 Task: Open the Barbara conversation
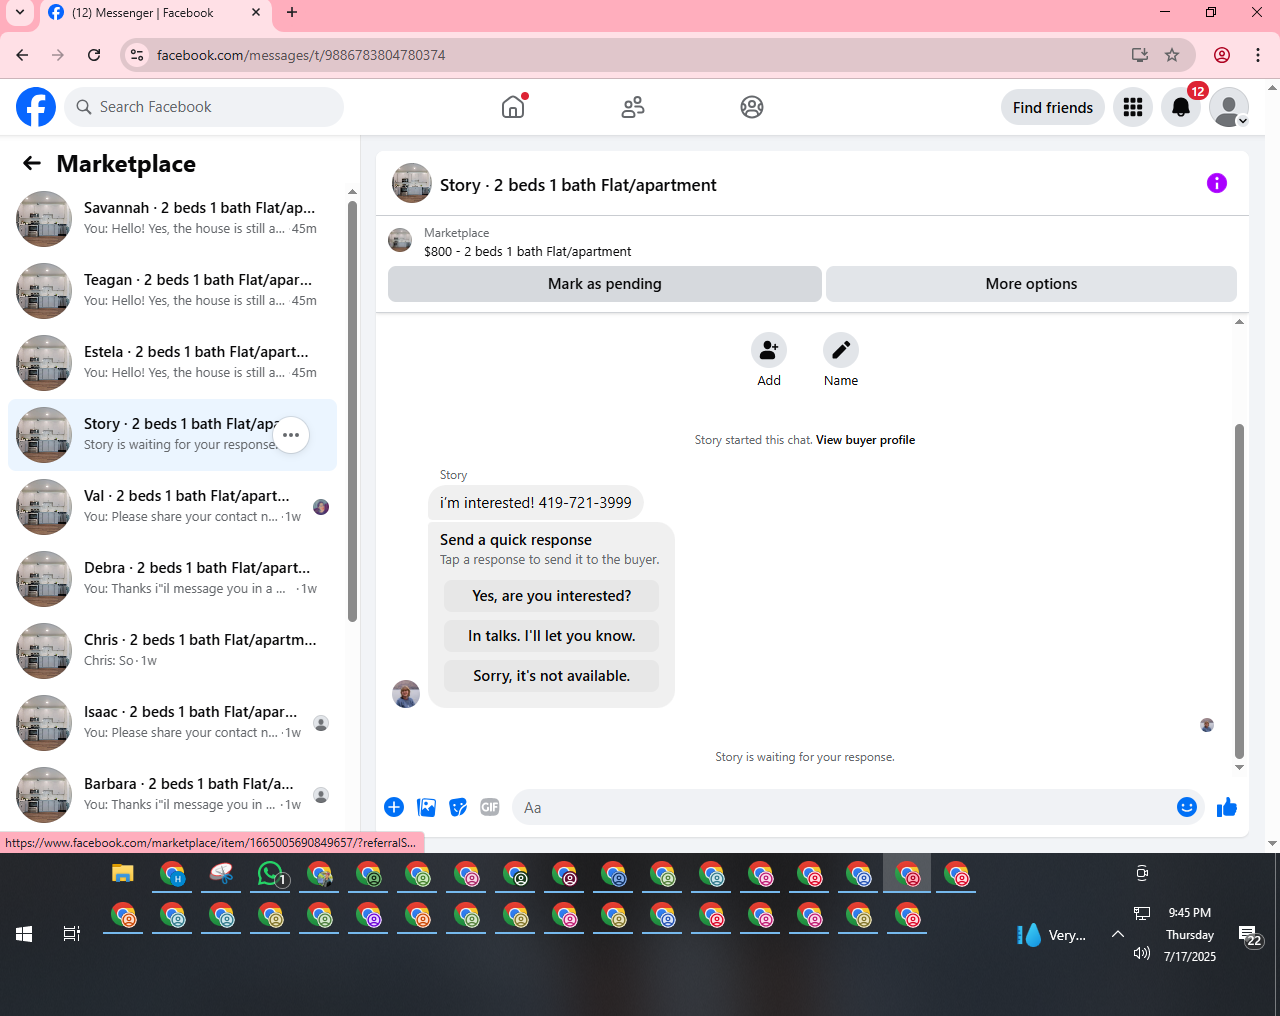[x=172, y=795]
